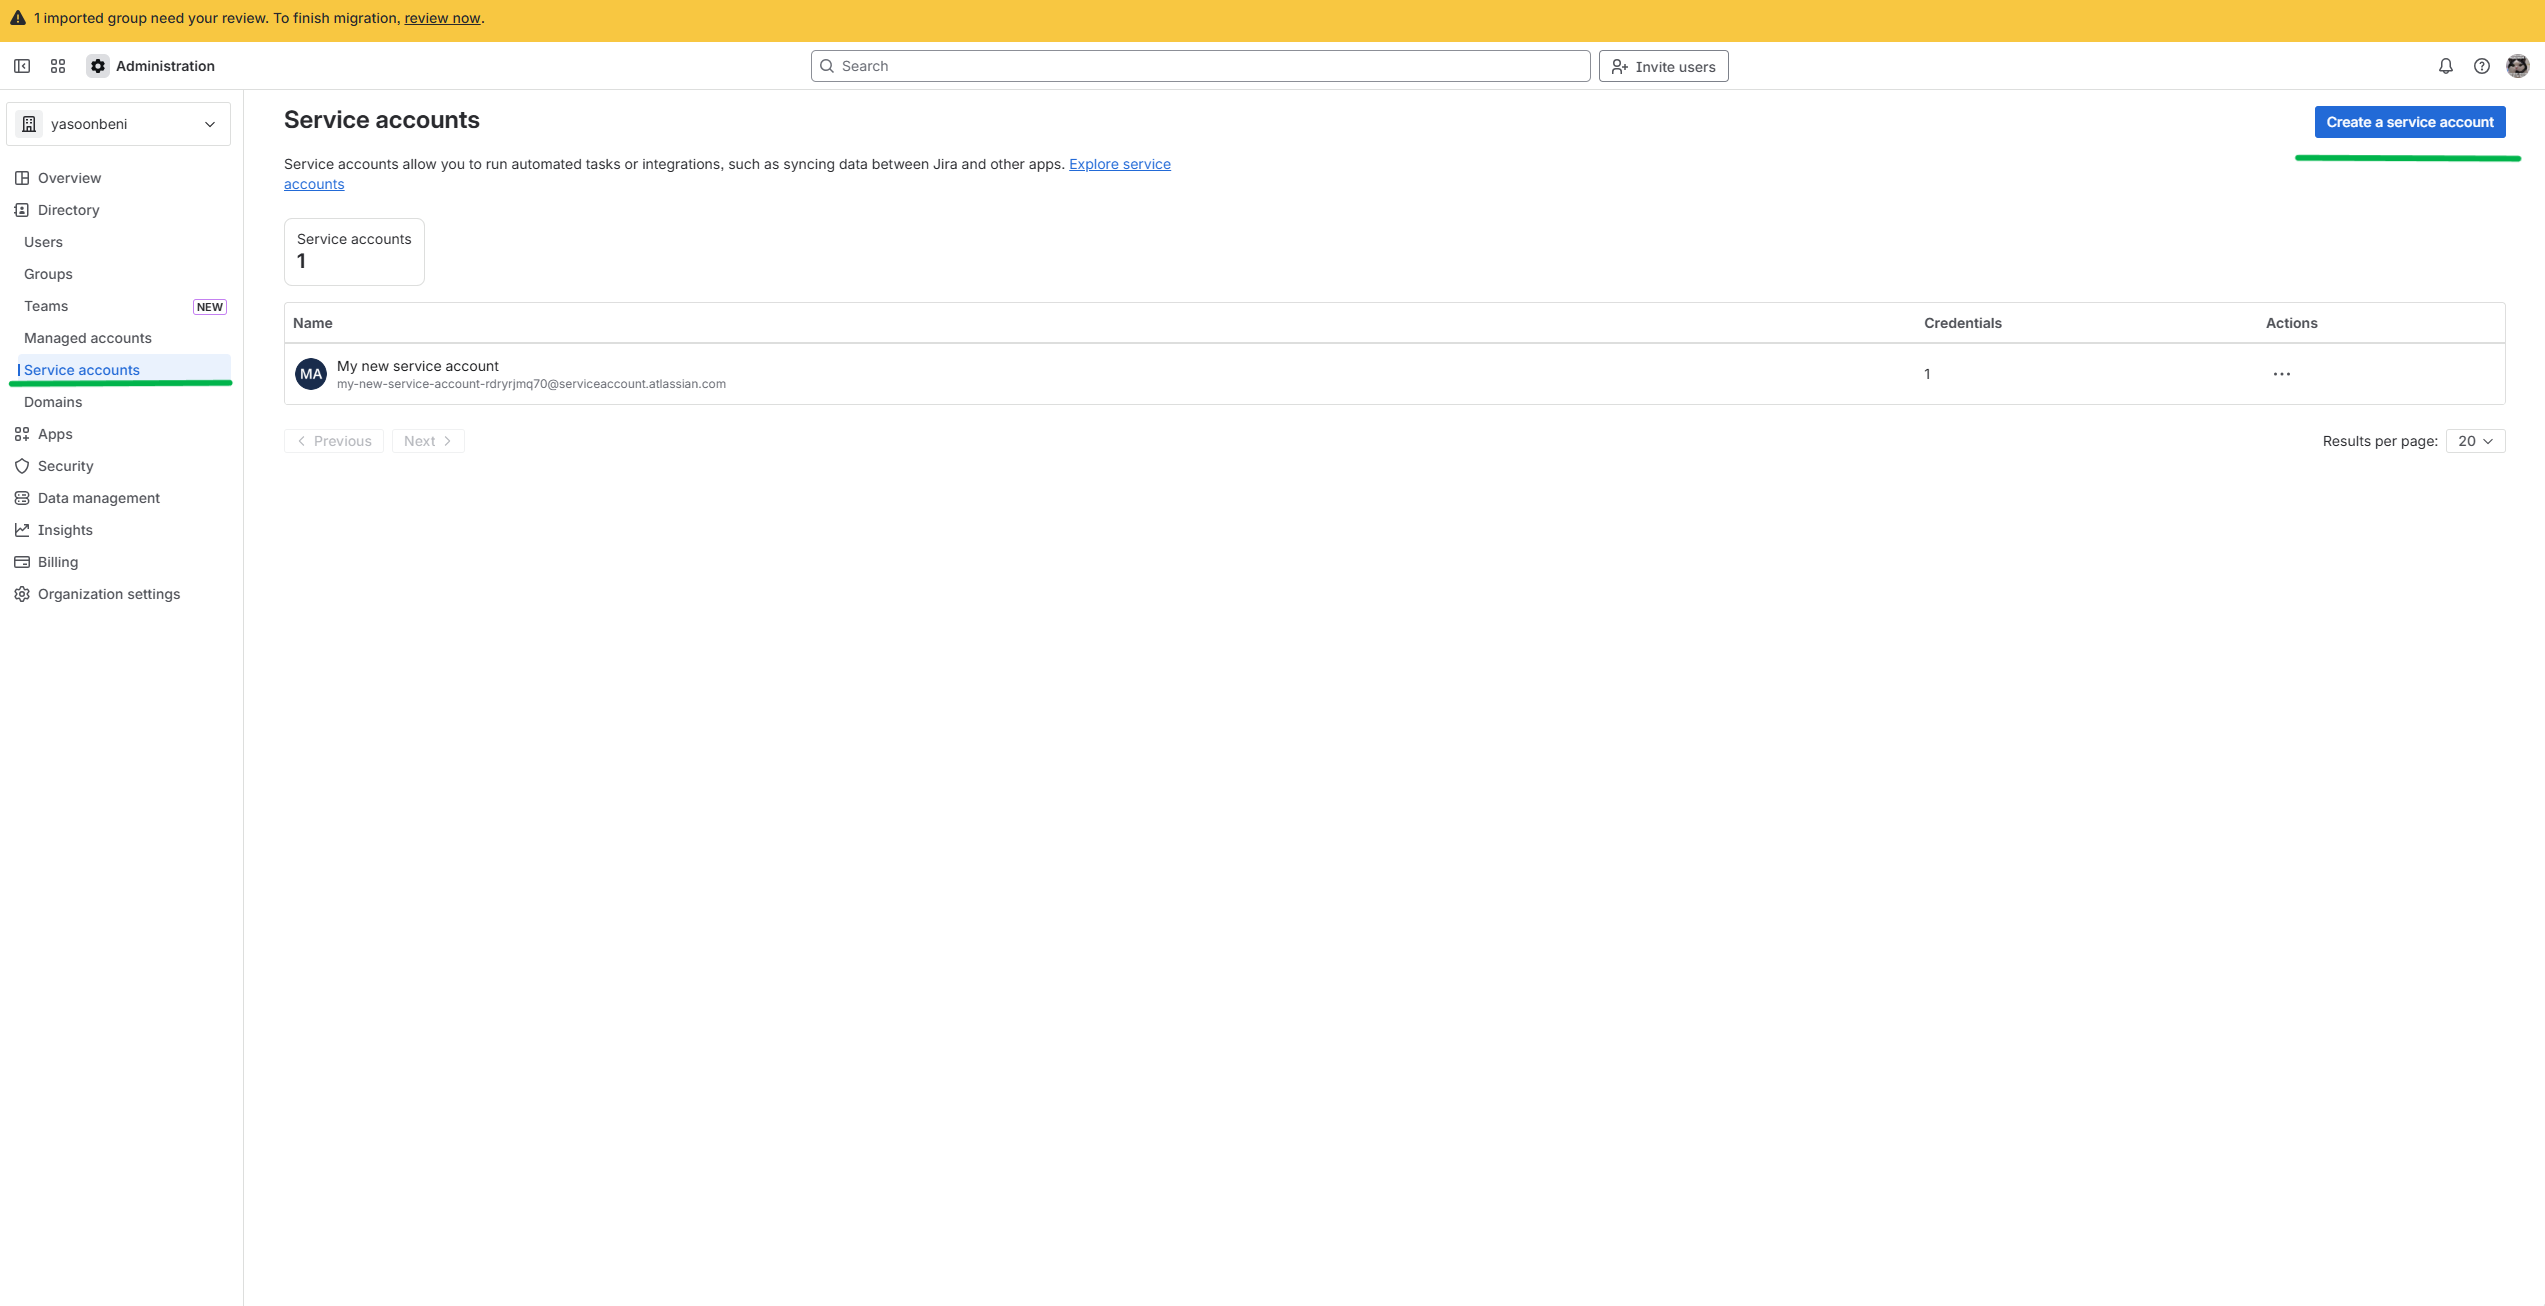Click the Invite users button
The image size is (2545, 1306).
[x=1663, y=67]
